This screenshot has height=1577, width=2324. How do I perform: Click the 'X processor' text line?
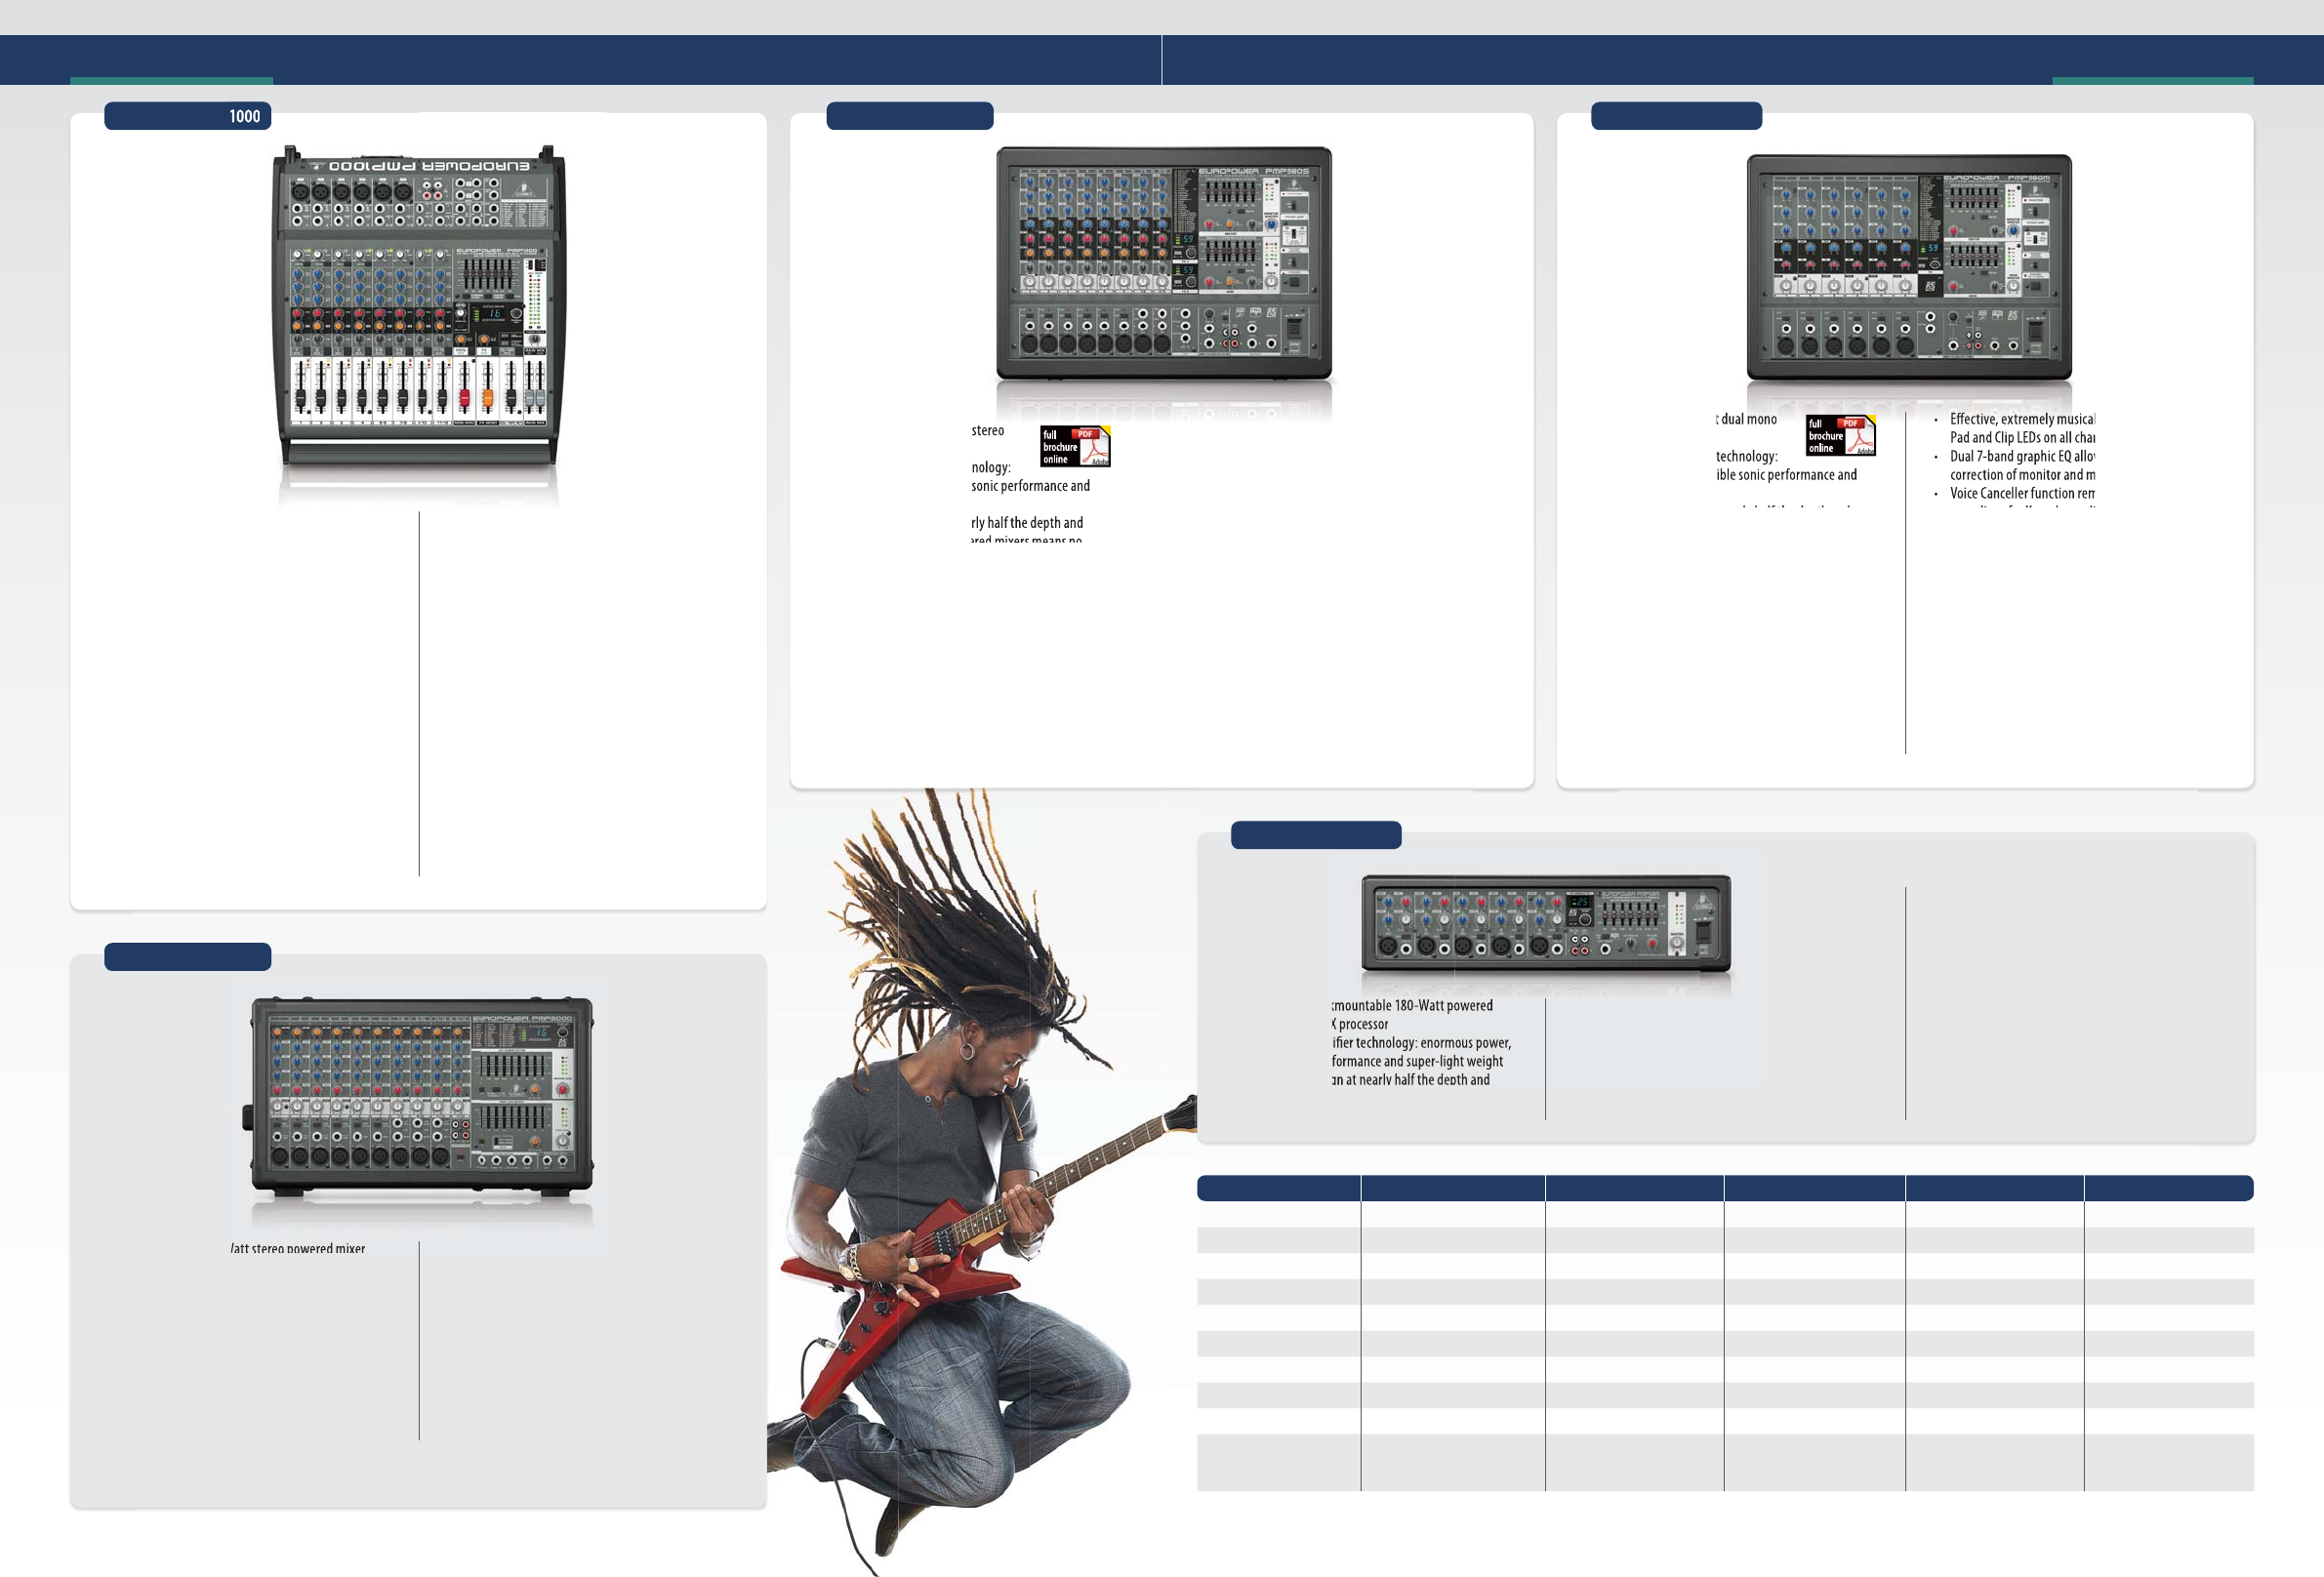tap(1360, 1025)
